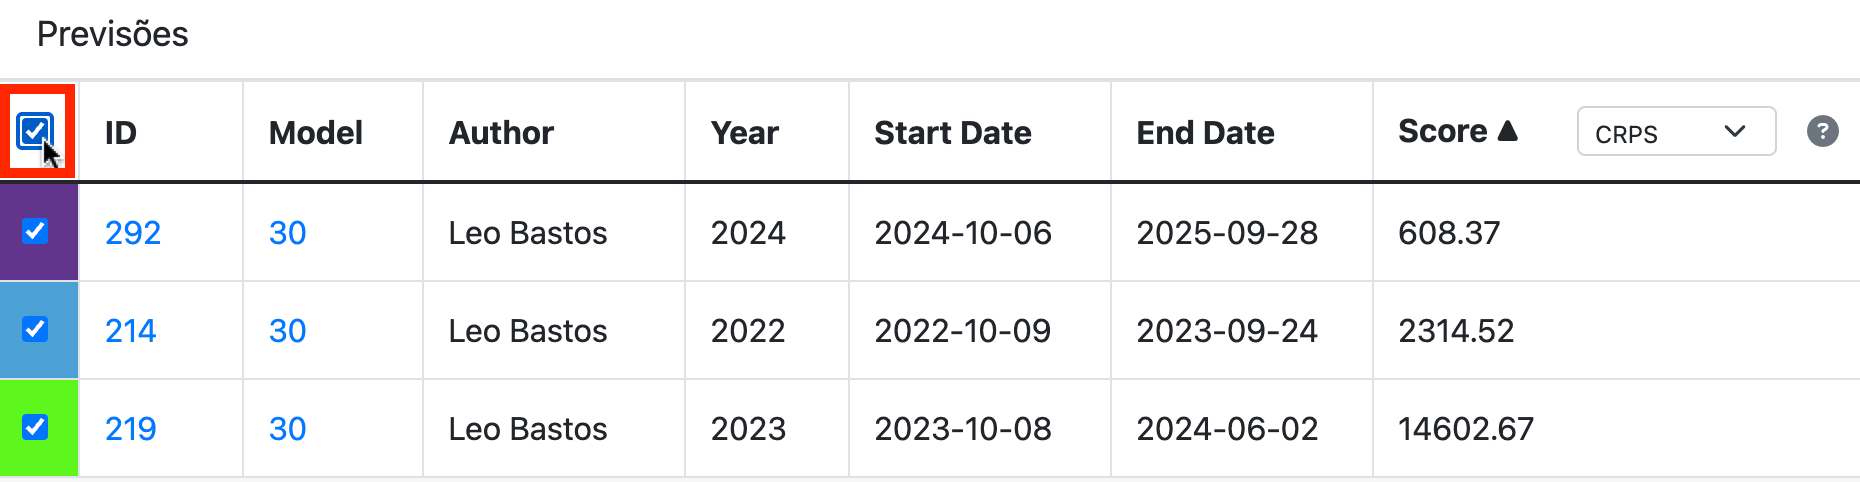Click the Score sort arrow icon
Viewport: 1860px width, 482px height.
[1508, 131]
